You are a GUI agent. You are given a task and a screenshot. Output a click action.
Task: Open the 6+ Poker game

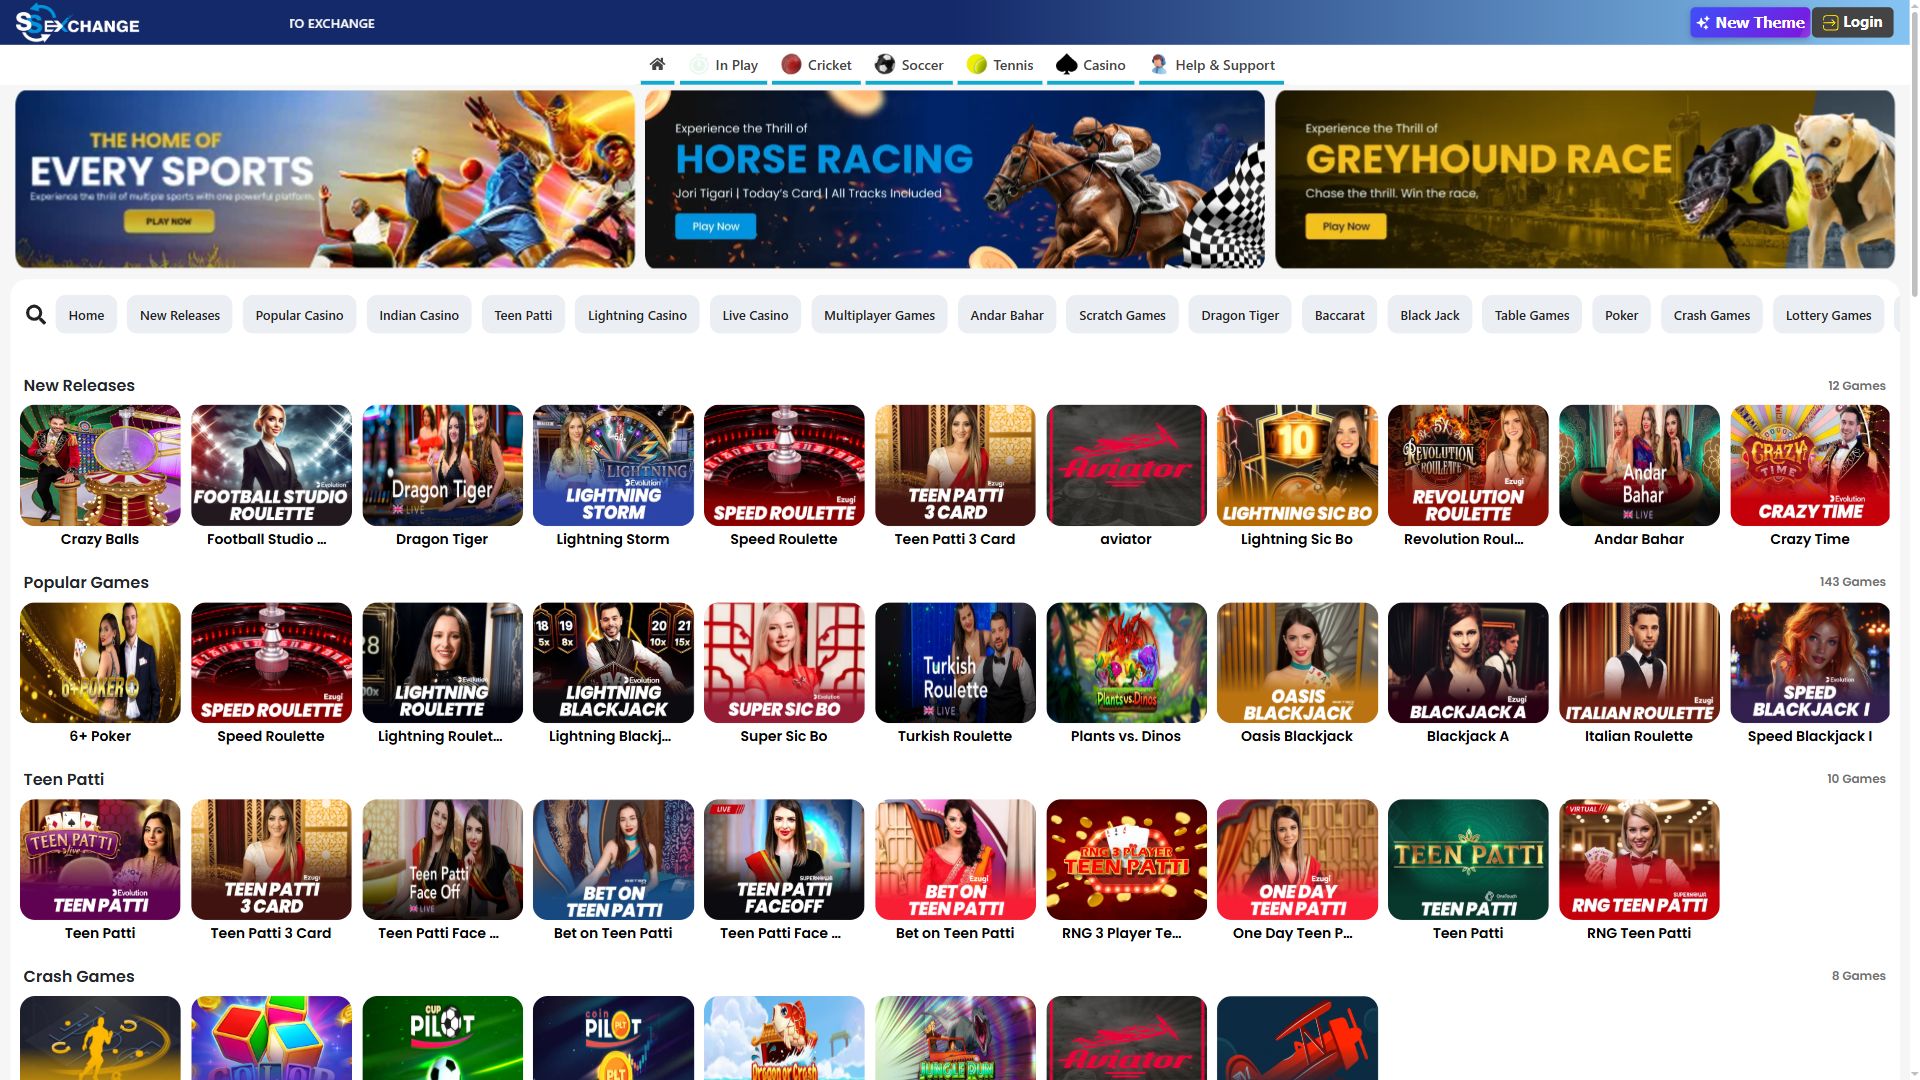100,662
